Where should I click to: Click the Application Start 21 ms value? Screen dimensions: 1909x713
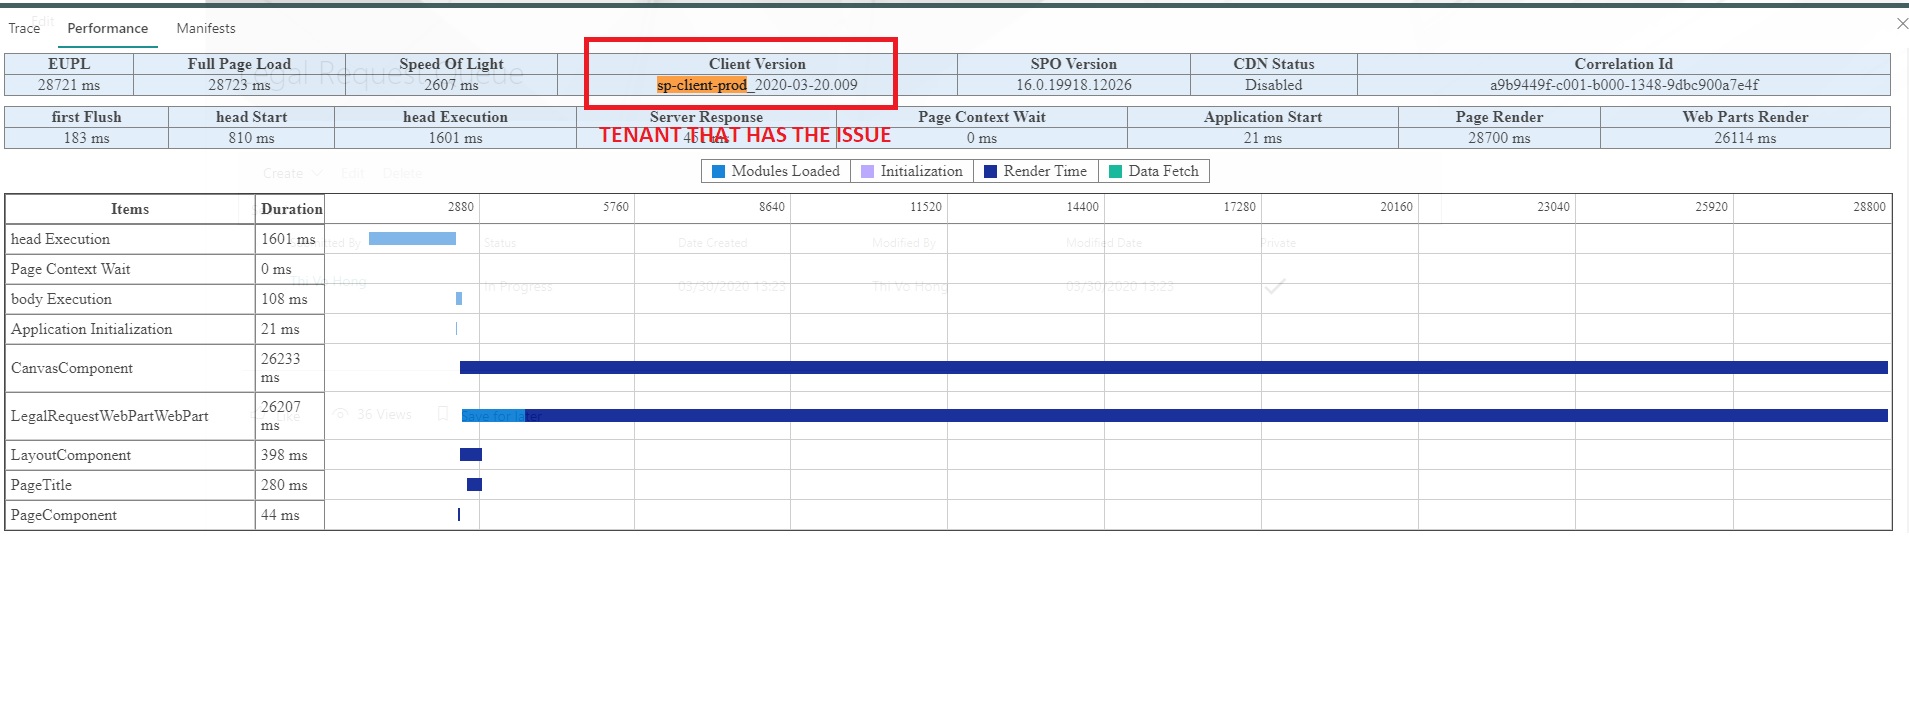coord(1263,138)
